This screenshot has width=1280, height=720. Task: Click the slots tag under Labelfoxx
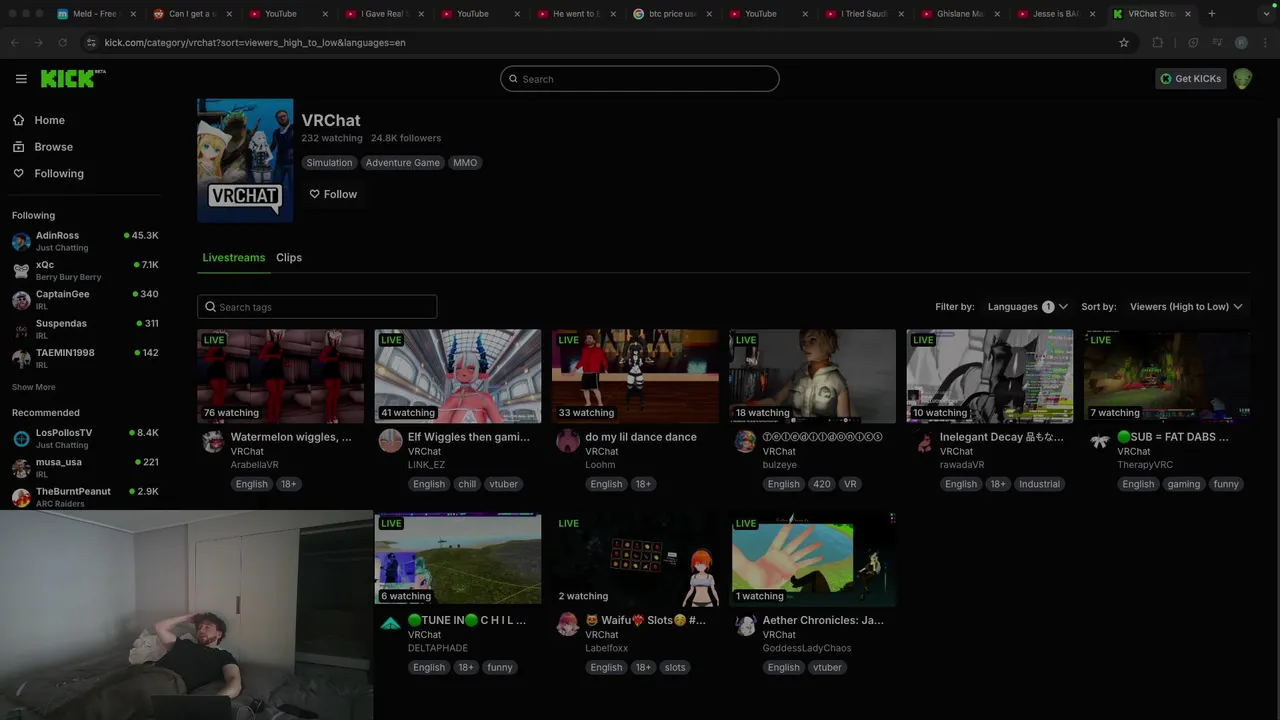(675, 668)
